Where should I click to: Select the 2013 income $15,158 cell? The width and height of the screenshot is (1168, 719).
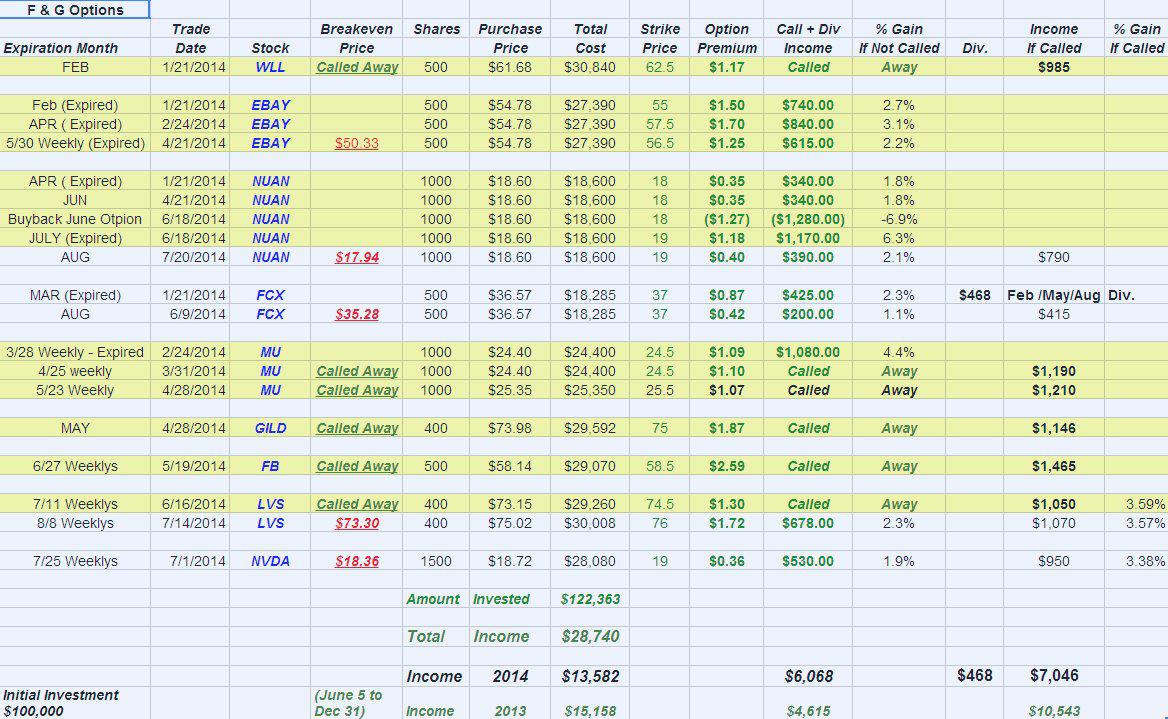click(x=591, y=711)
